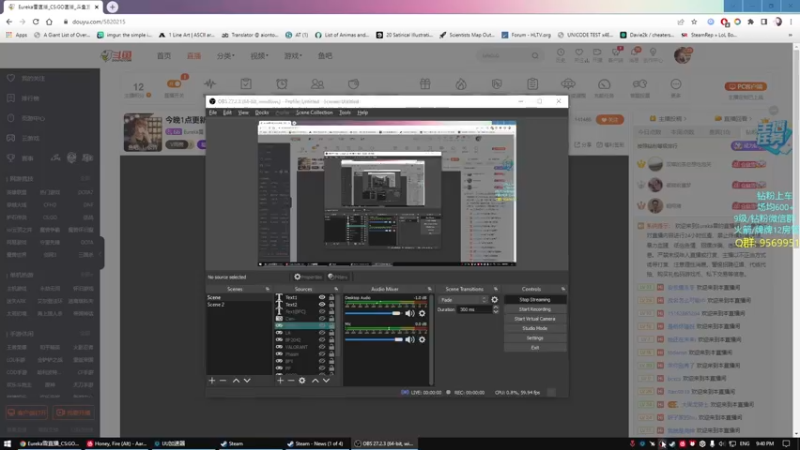Toggle the lock on the Text2 source
The image size is (800, 450).
(x=332, y=304)
